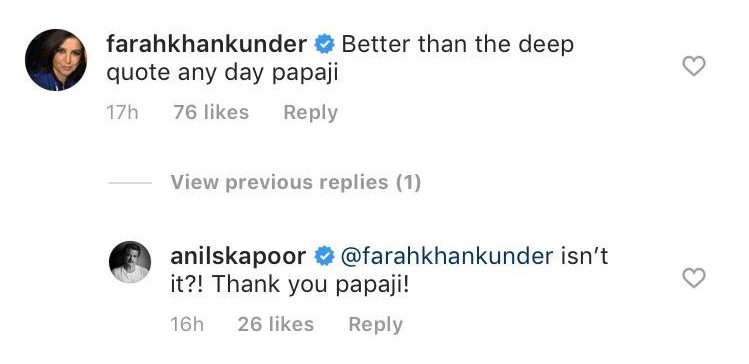The image size is (749, 364).
Task: Click the dash line before View previous replies
Action: (x=130, y=182)
